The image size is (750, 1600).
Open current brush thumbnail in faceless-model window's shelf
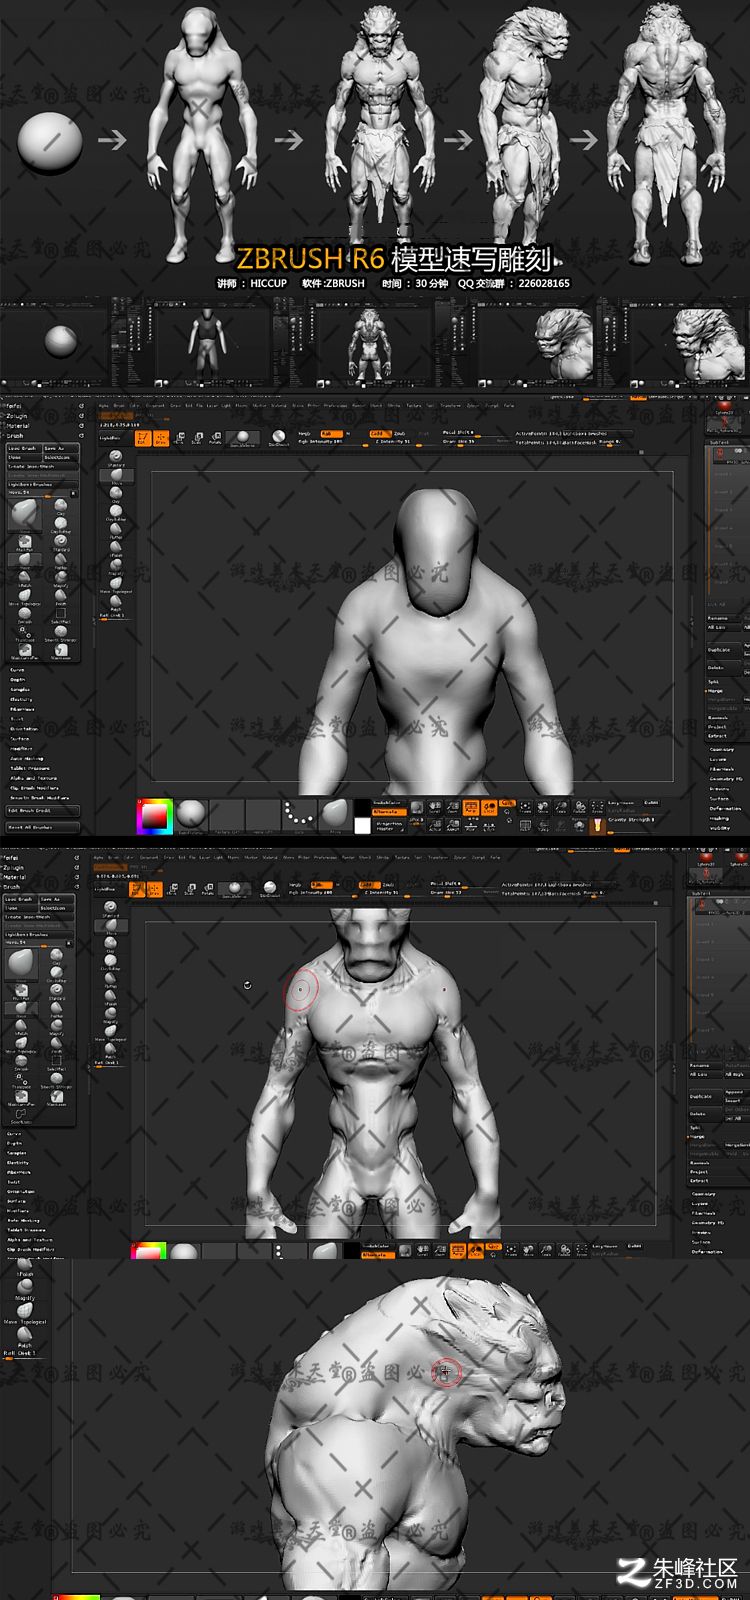click(x=337, y=816)
